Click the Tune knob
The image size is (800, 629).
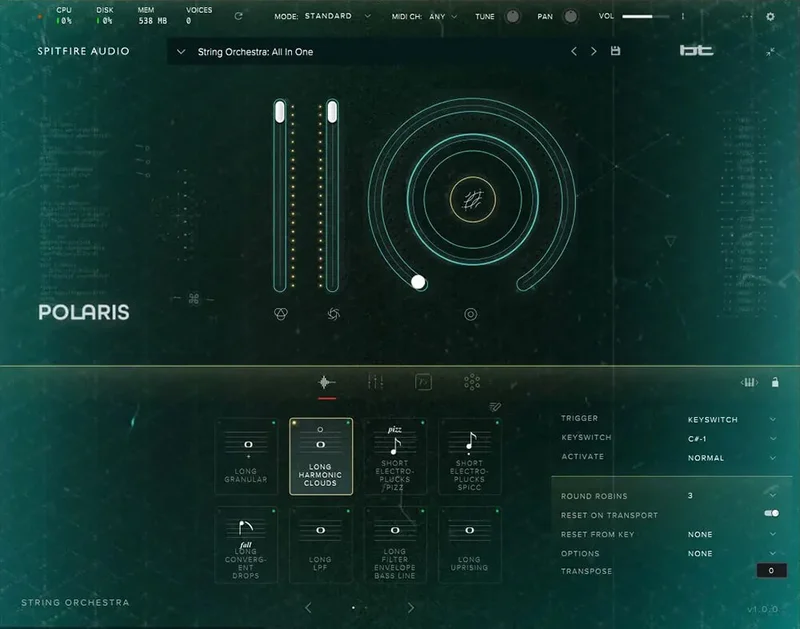coord(512,16)
